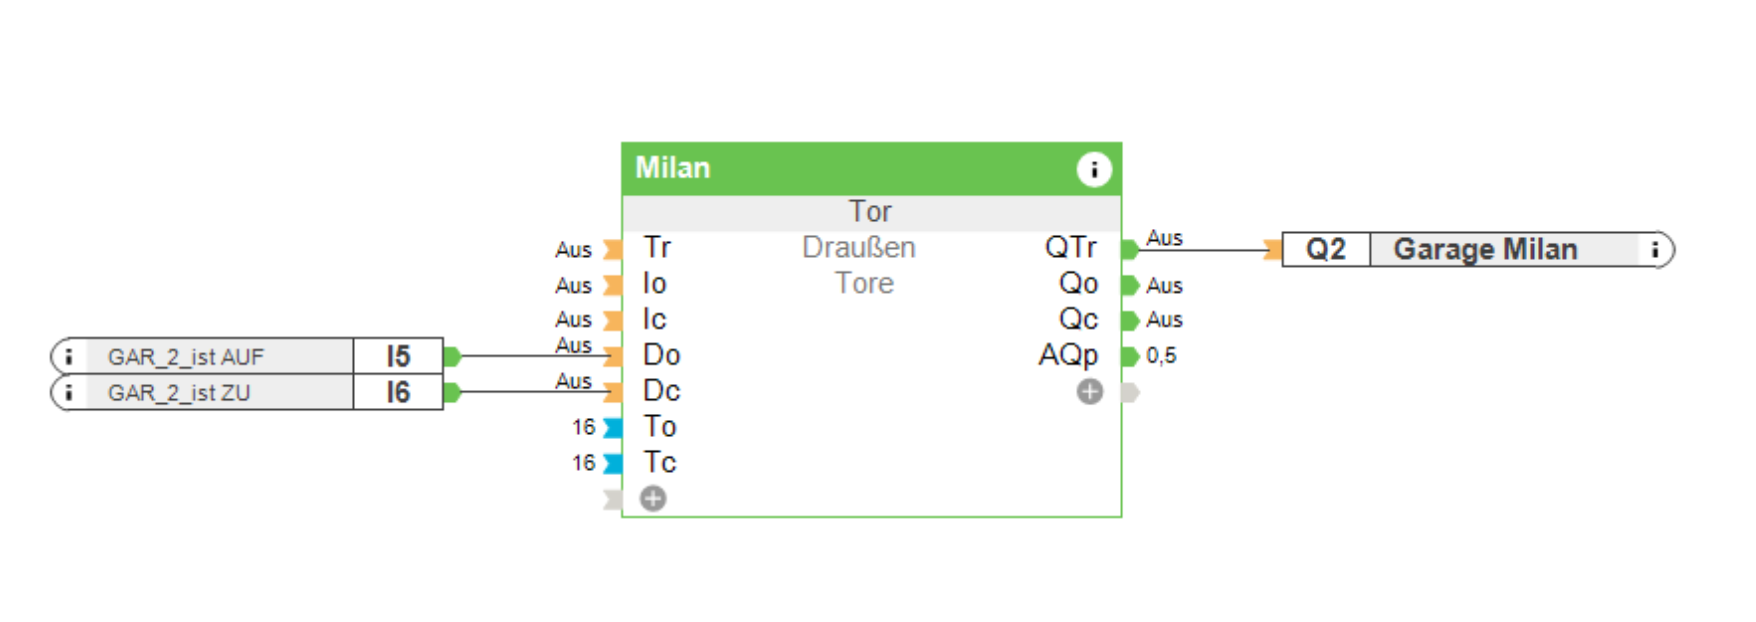Expand inputs with the left plus icon

tap(653, 498)
